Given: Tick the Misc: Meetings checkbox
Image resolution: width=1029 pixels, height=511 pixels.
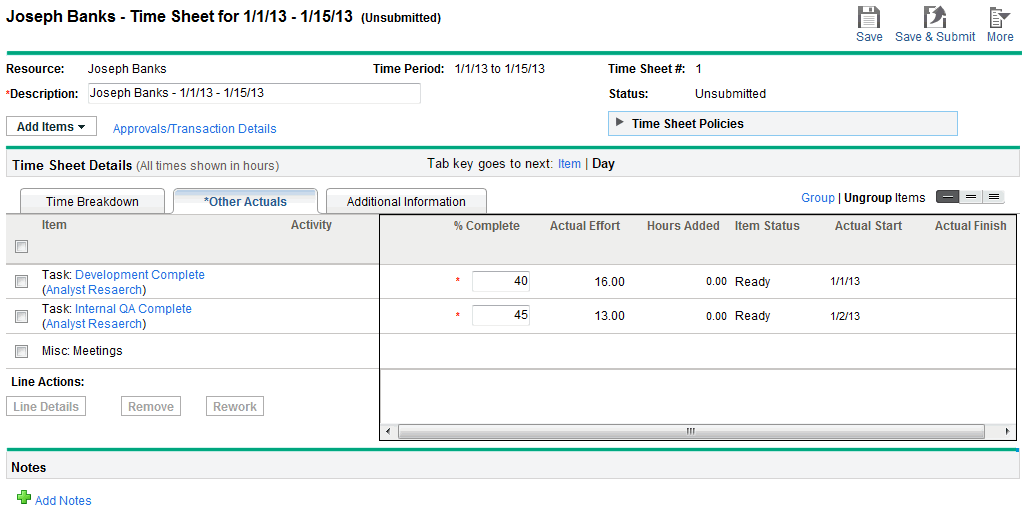Looking at the screenshot, I should click(x=22, y=351).
